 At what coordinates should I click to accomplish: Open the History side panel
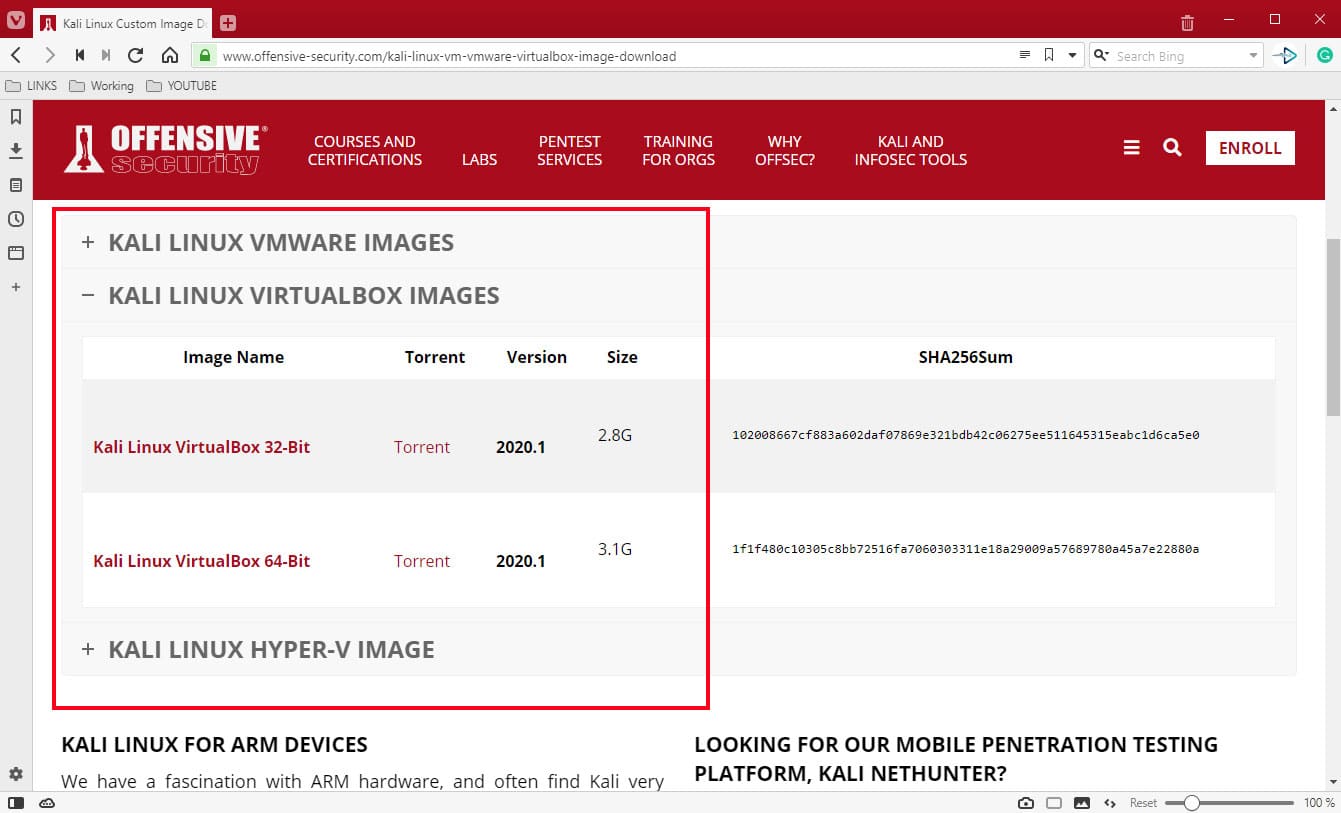click(16, 219)
